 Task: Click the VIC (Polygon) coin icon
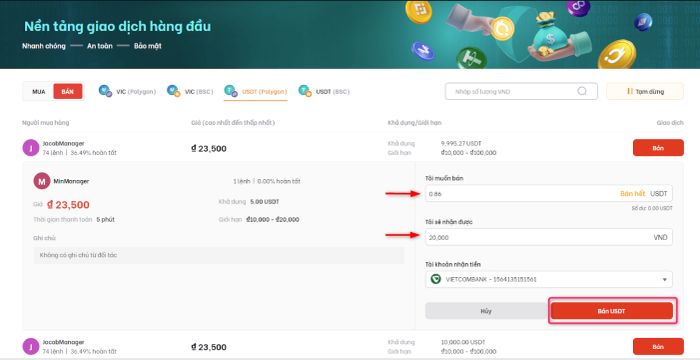[x=105, y=91]
